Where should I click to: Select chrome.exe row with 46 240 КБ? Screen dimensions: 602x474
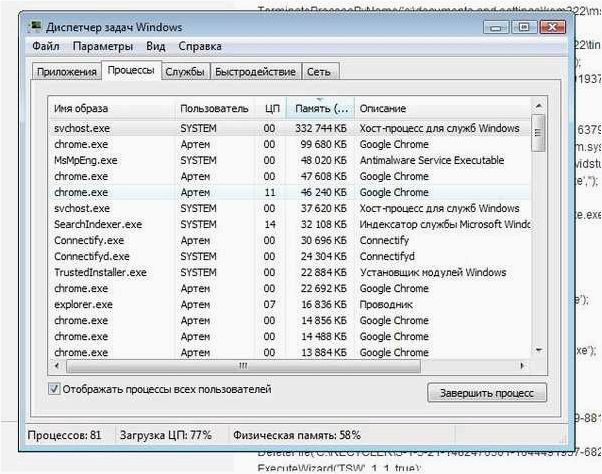290,192
